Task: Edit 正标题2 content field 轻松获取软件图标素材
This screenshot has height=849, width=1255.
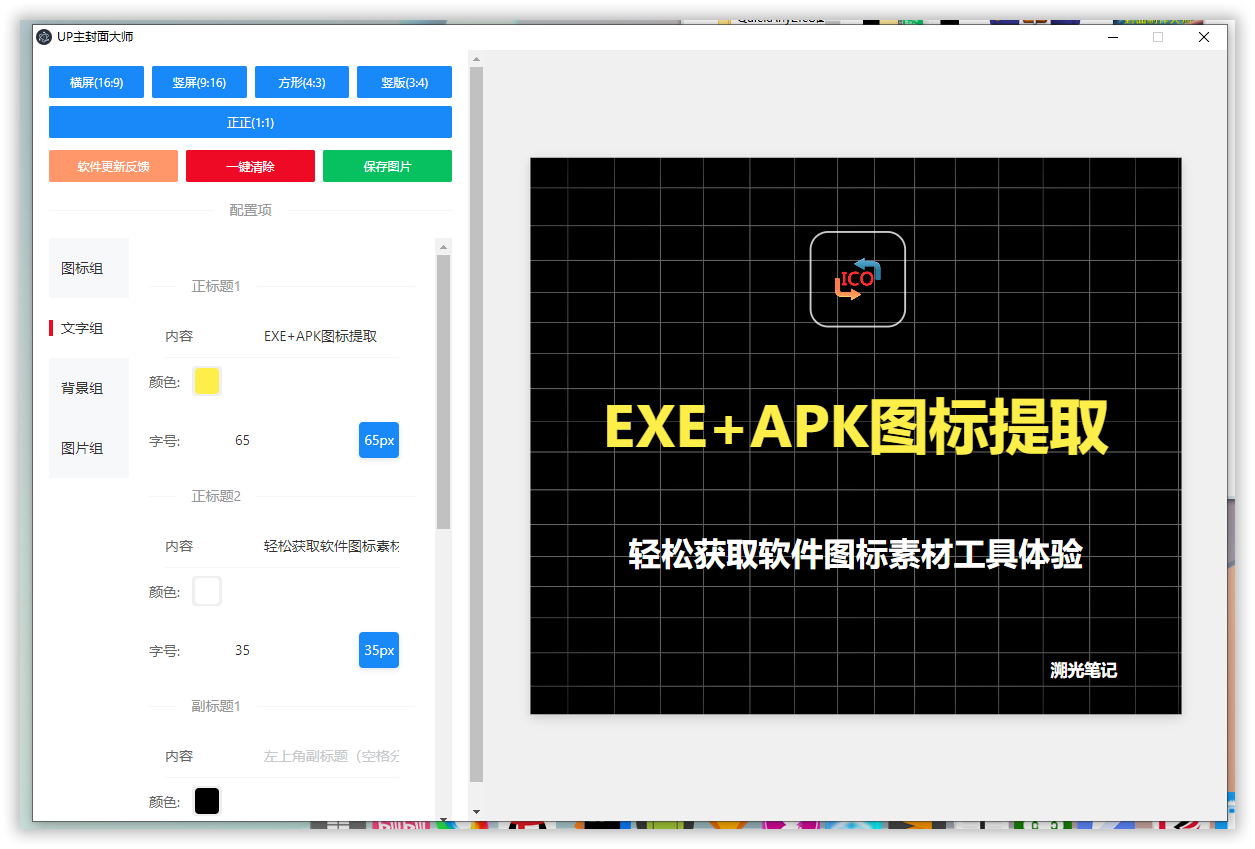Action: [x=331, y=546]
